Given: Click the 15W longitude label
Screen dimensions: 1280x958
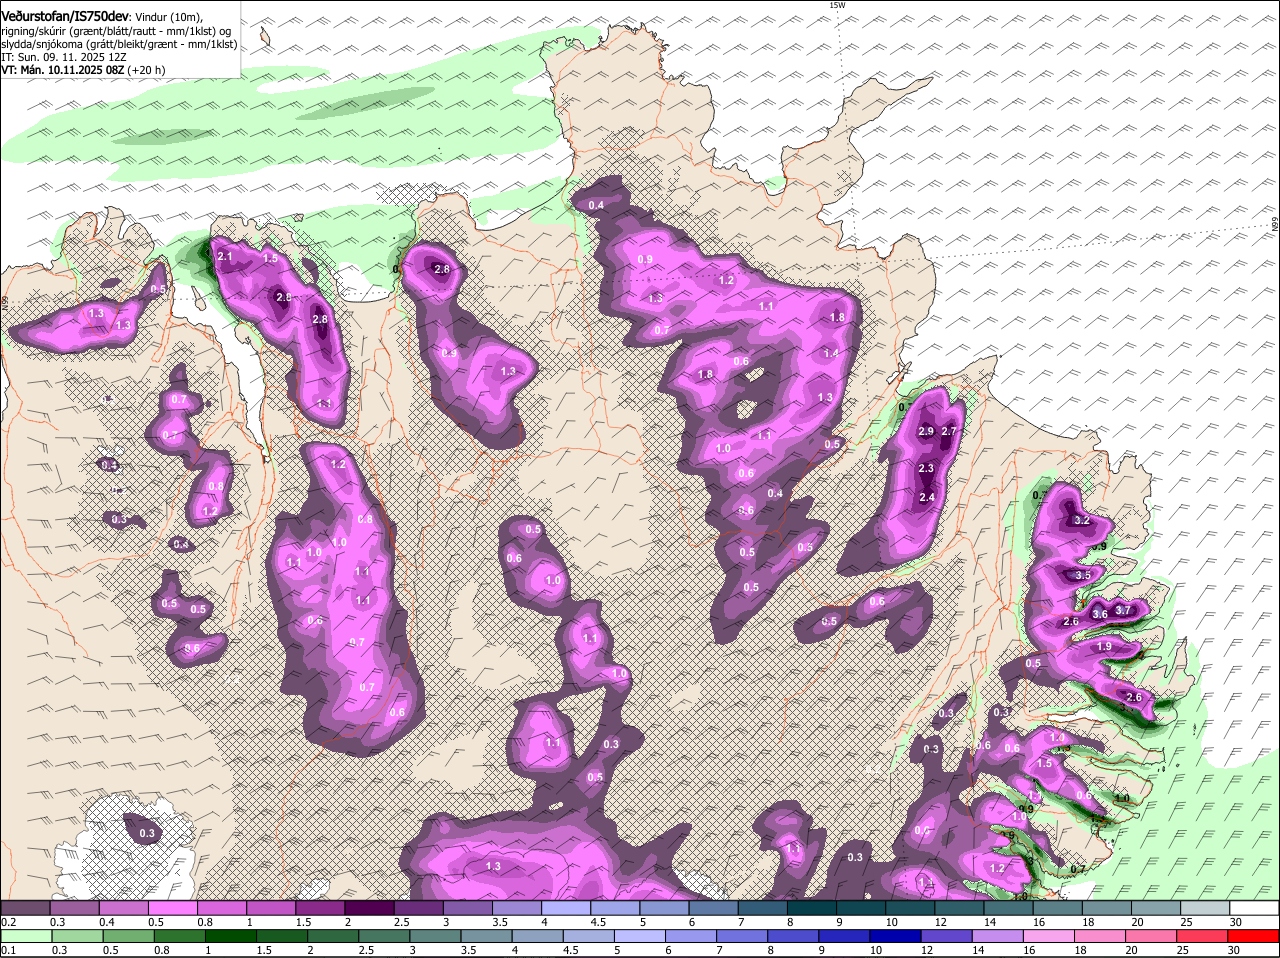Looking at the screenshot, I should click(x=837, y=5).
